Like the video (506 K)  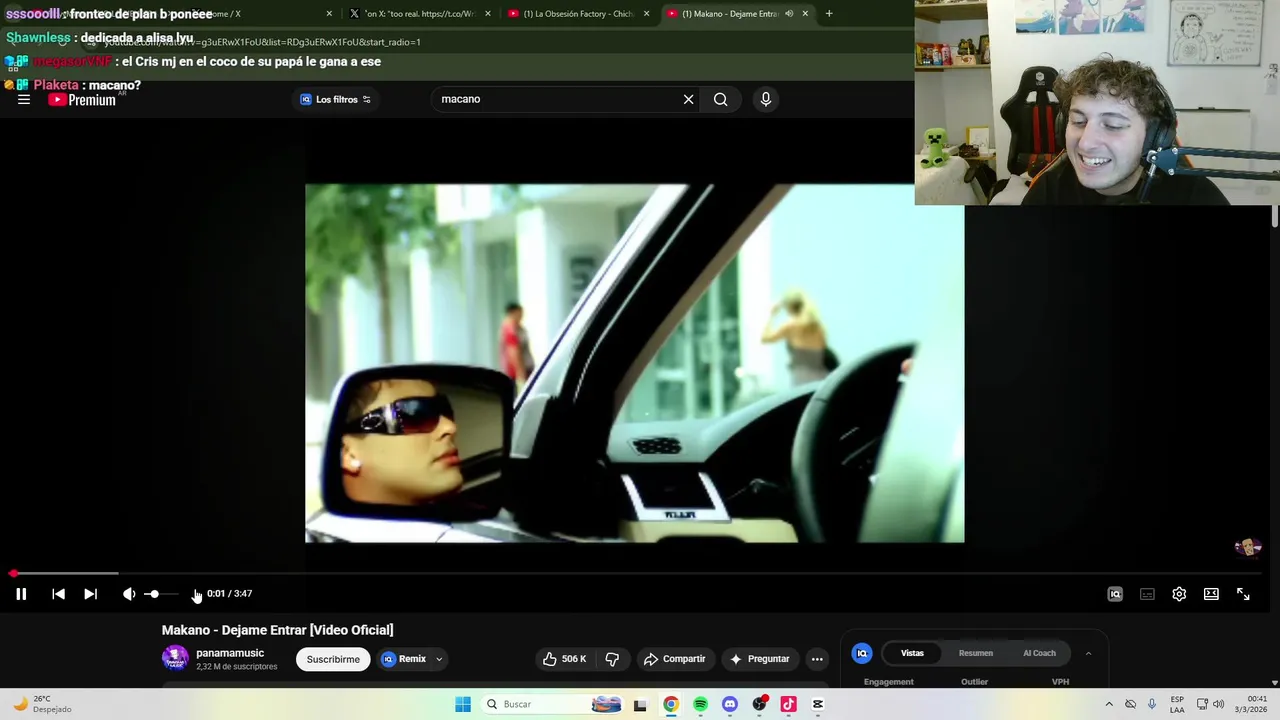[x=564, y=659]
